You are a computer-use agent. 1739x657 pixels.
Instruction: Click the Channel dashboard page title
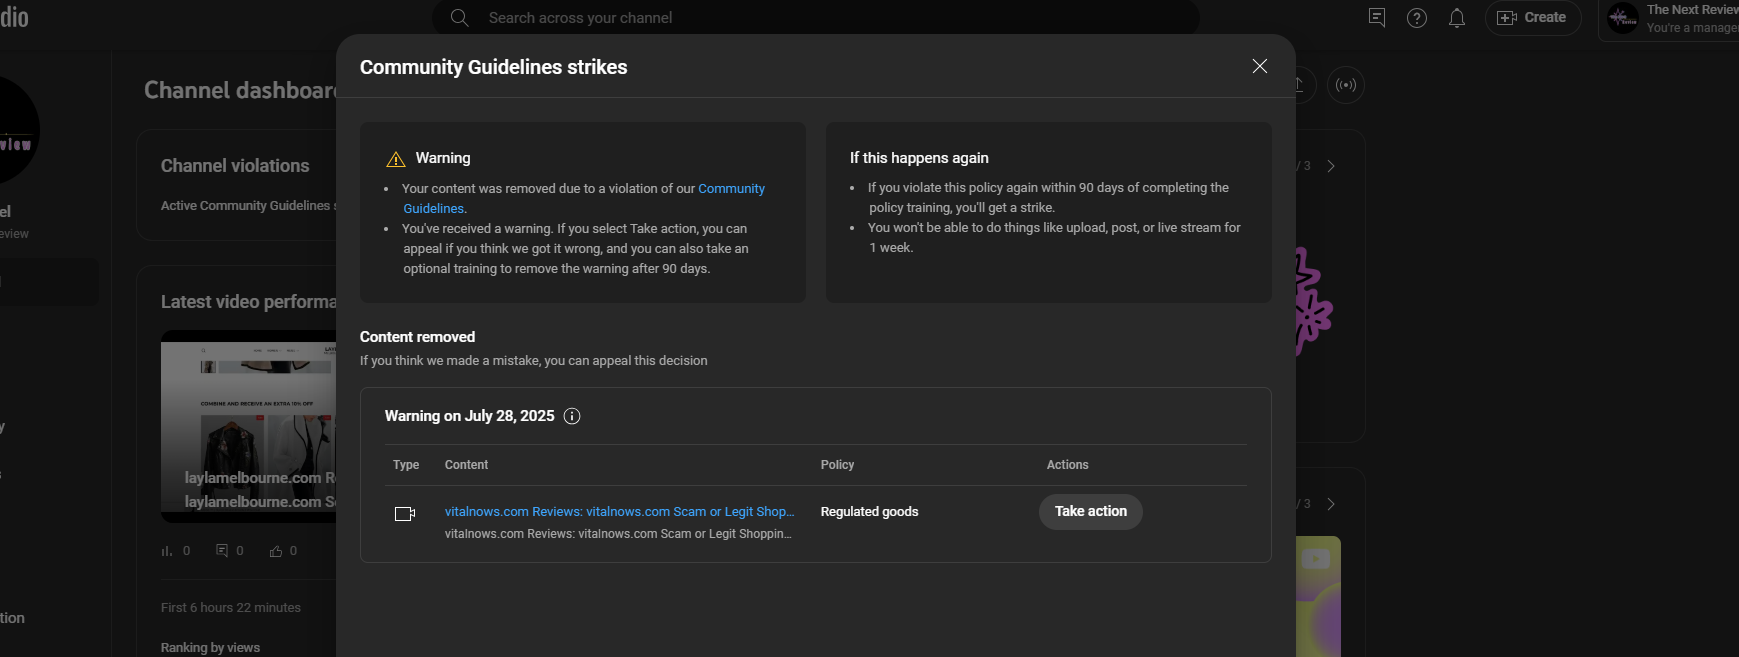coord(240,90)
